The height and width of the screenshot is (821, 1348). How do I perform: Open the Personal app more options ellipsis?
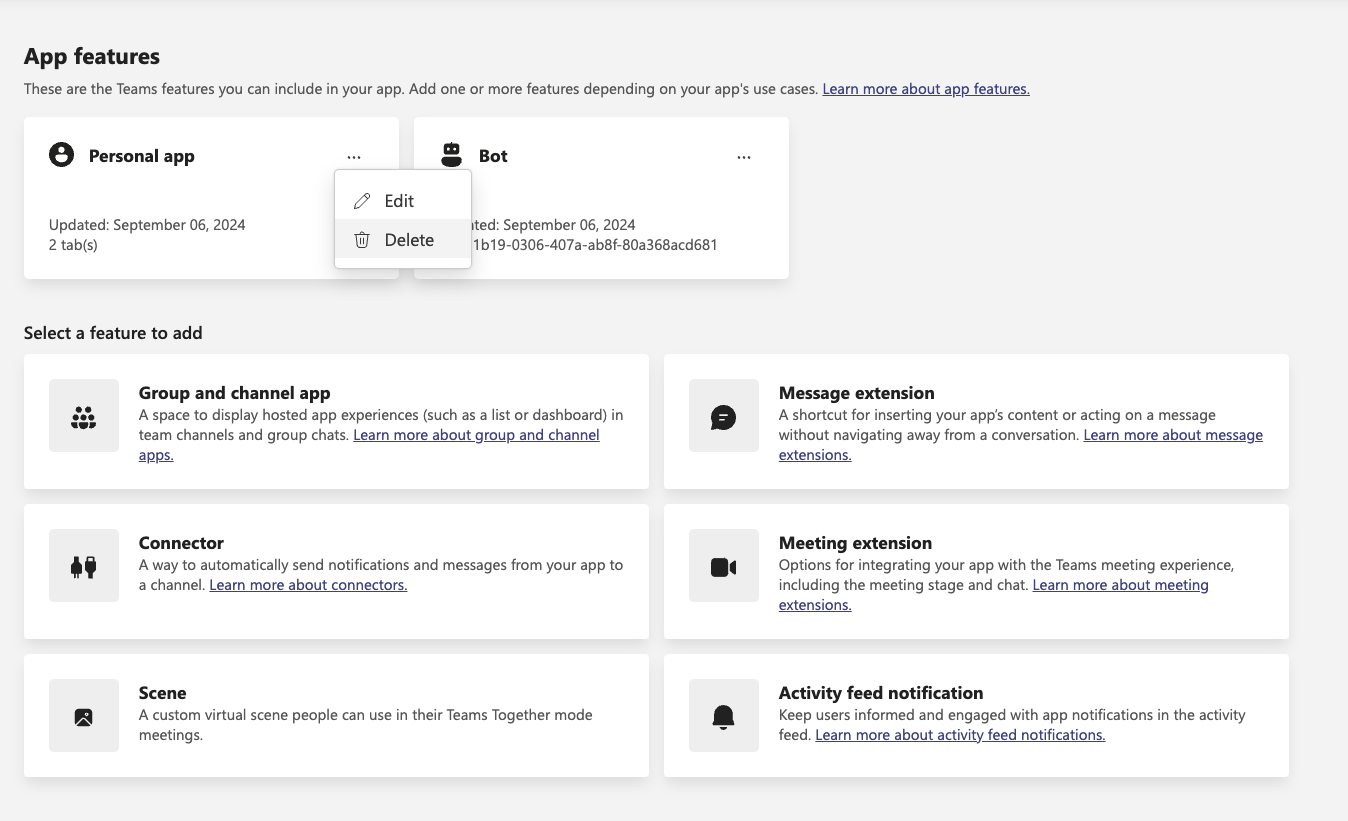354,157
